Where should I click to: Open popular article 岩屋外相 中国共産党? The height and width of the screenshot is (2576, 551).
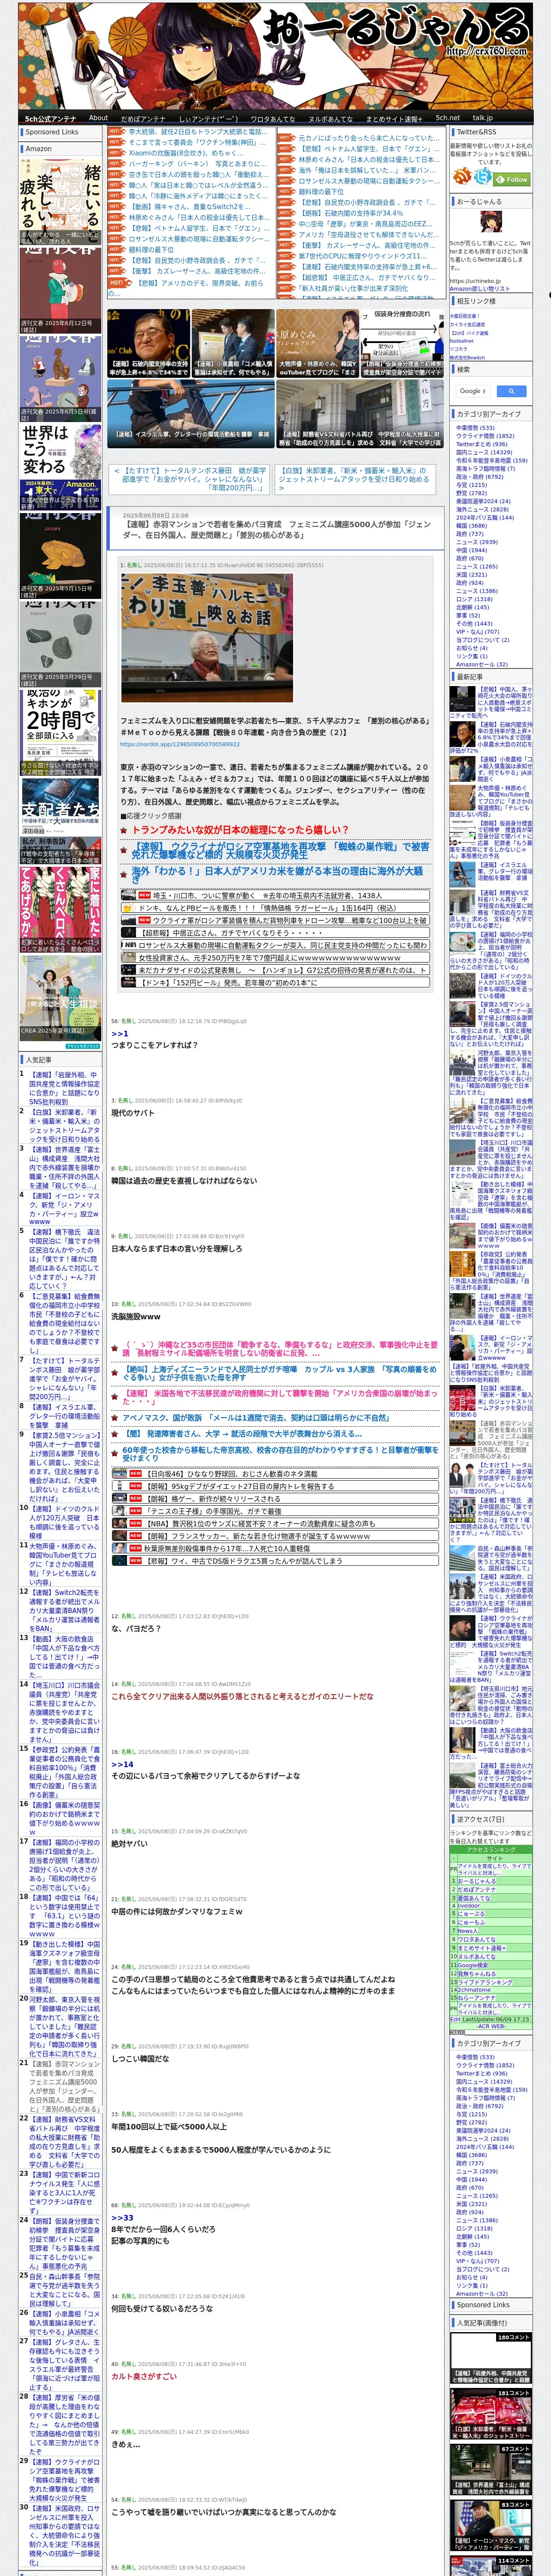click(x=64, y=1089)
